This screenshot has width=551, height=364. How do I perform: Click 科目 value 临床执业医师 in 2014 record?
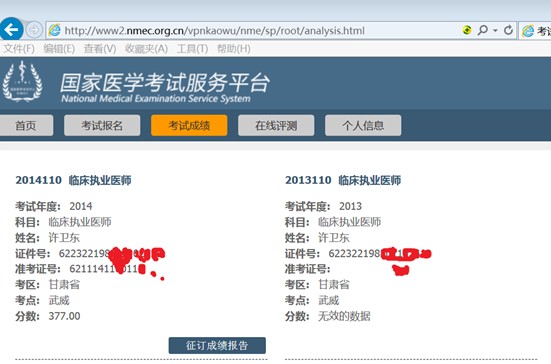click(80, 222)
